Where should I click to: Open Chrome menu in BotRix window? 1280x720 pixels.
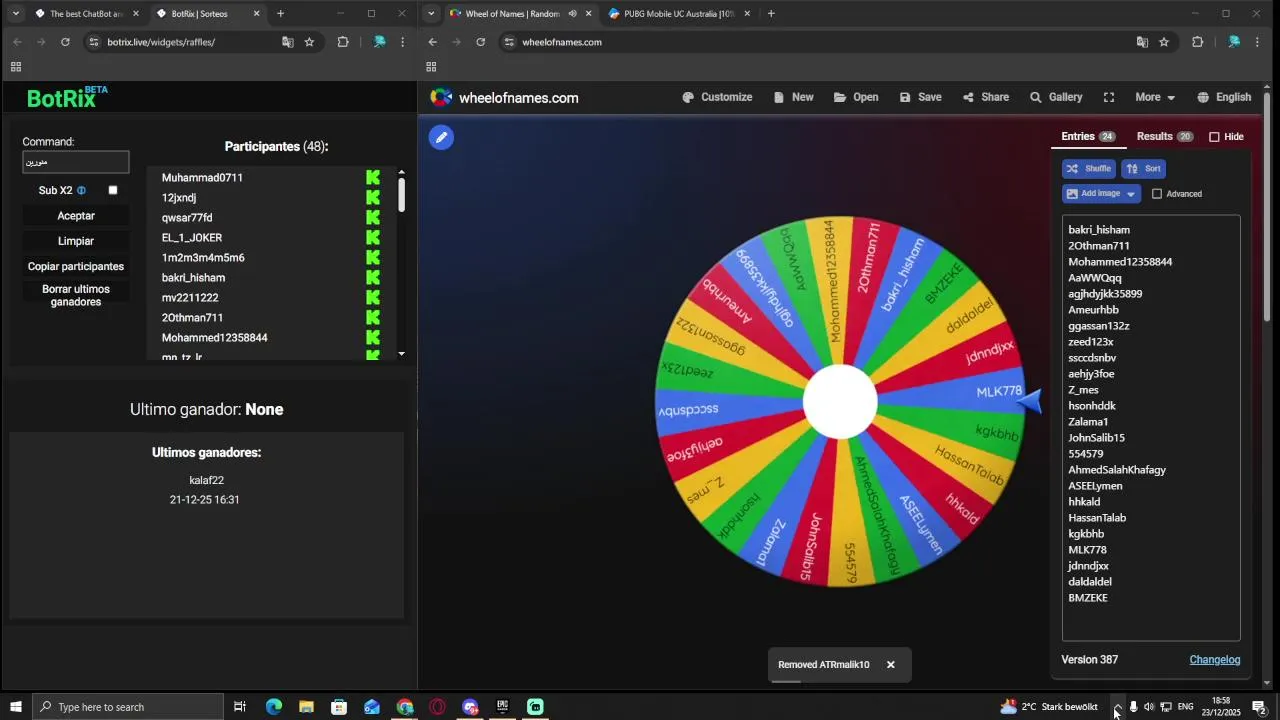click(x=403, y=42)
